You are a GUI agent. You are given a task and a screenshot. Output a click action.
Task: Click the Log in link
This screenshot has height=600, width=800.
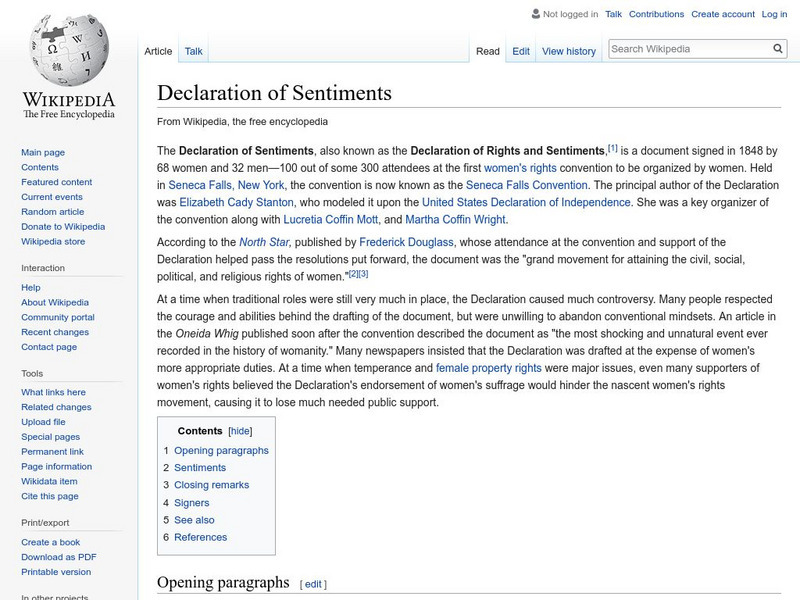(x=774, y=14)
